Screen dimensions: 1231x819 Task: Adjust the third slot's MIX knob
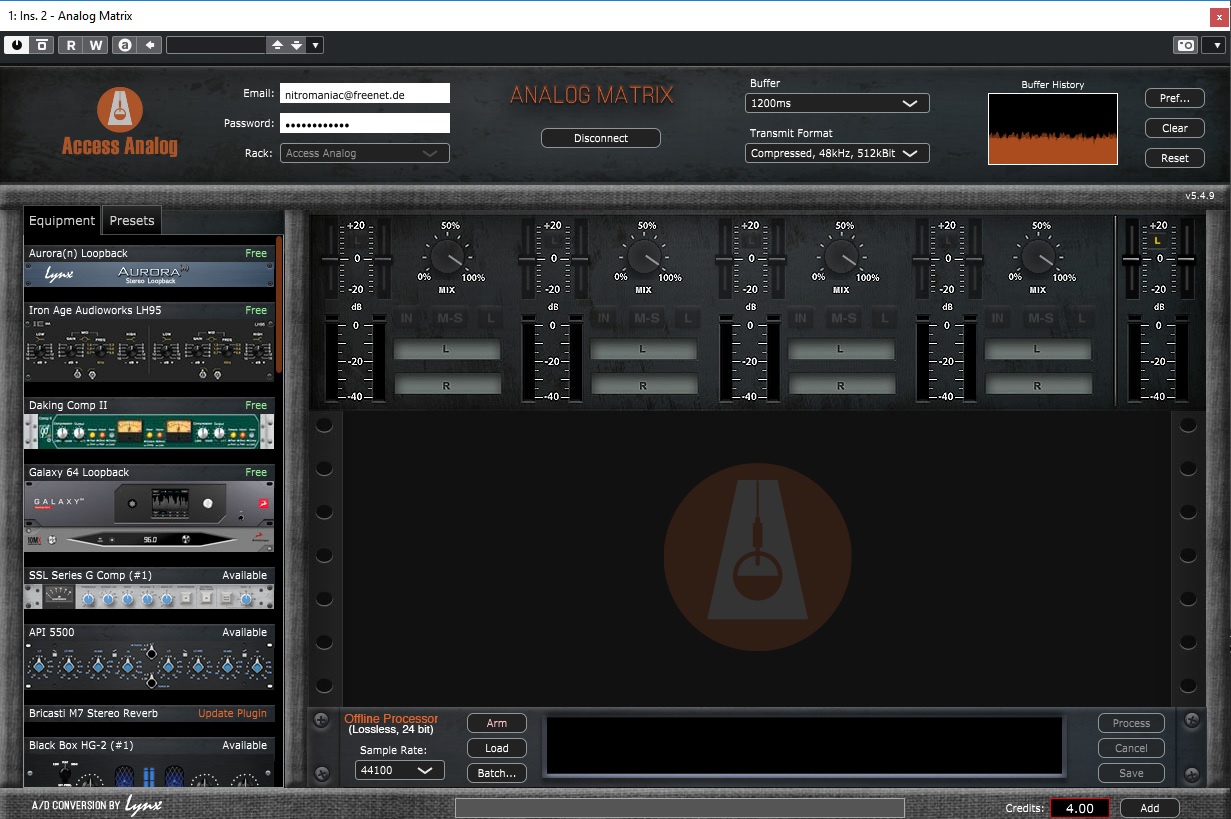[x=841, y=257]
